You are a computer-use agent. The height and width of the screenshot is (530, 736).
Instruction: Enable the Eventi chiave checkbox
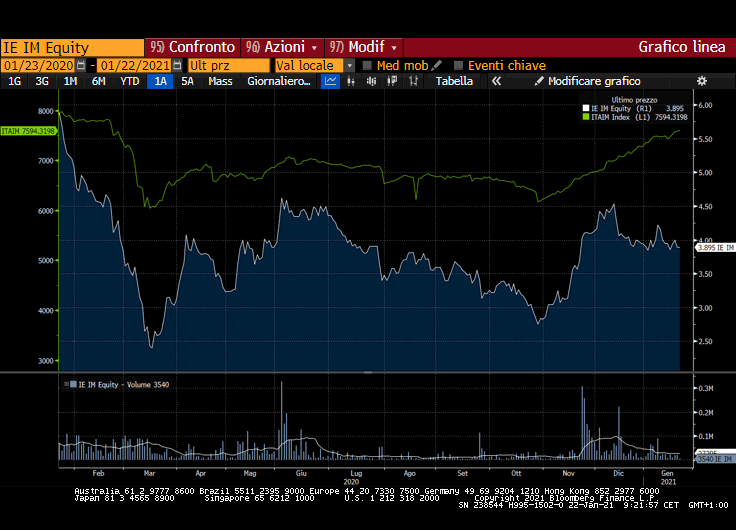tap(459, 65)
